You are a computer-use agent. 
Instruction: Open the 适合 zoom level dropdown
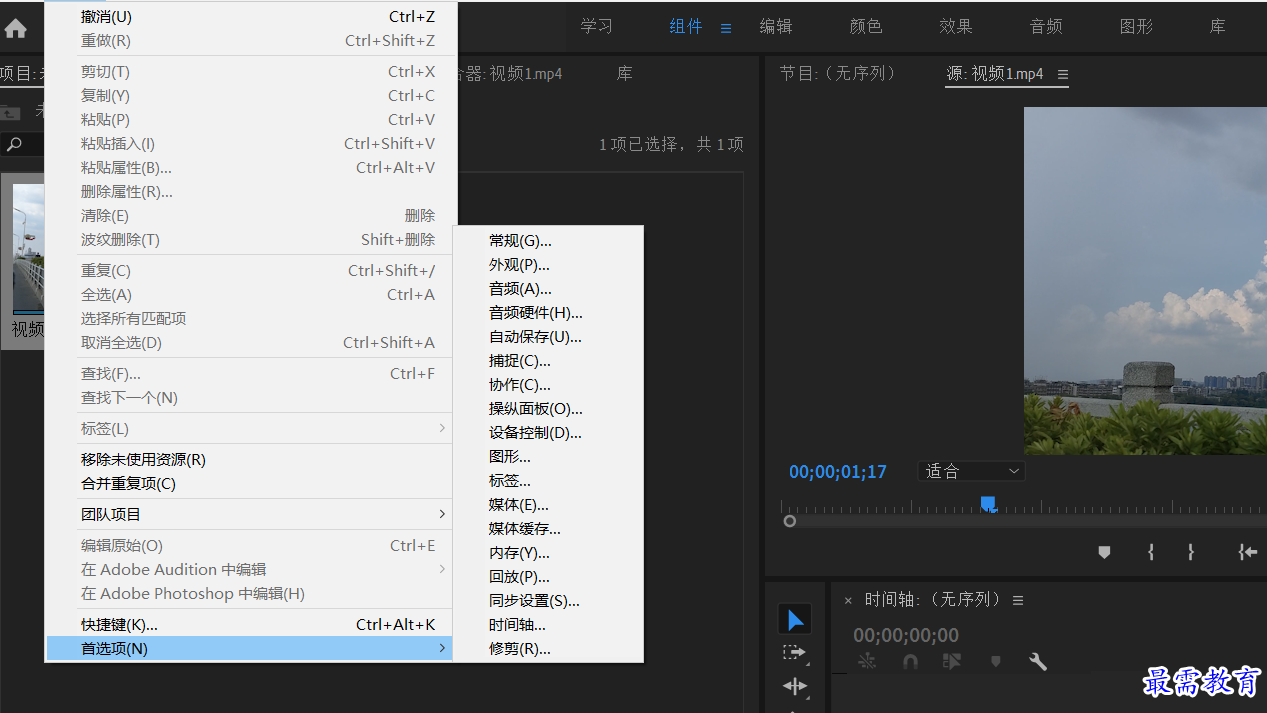point(972,471)
